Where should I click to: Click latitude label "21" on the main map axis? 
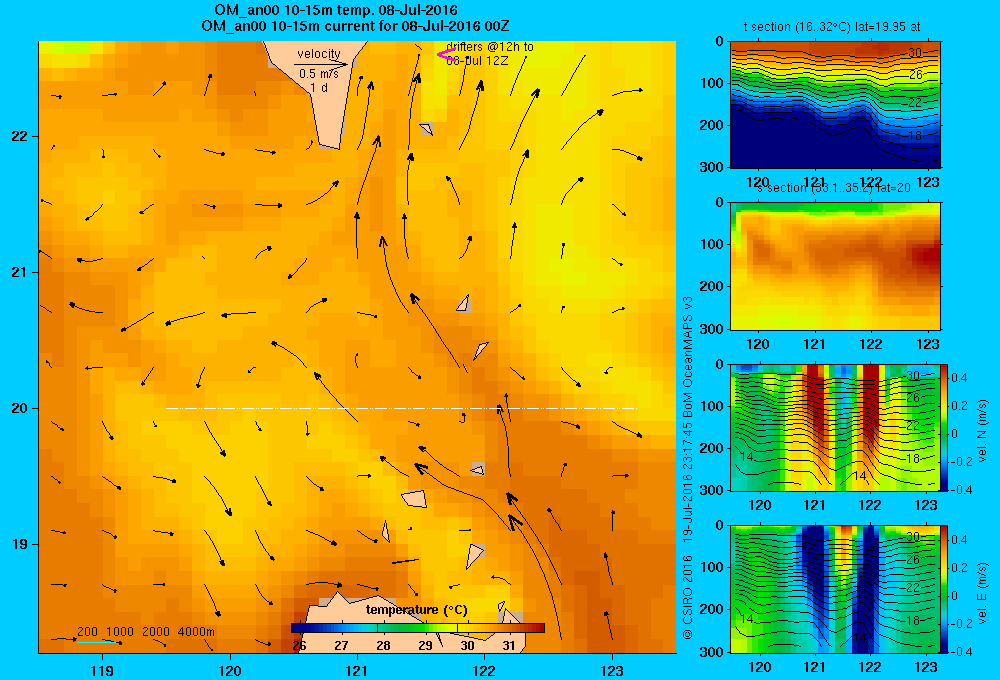click(19, 272)
